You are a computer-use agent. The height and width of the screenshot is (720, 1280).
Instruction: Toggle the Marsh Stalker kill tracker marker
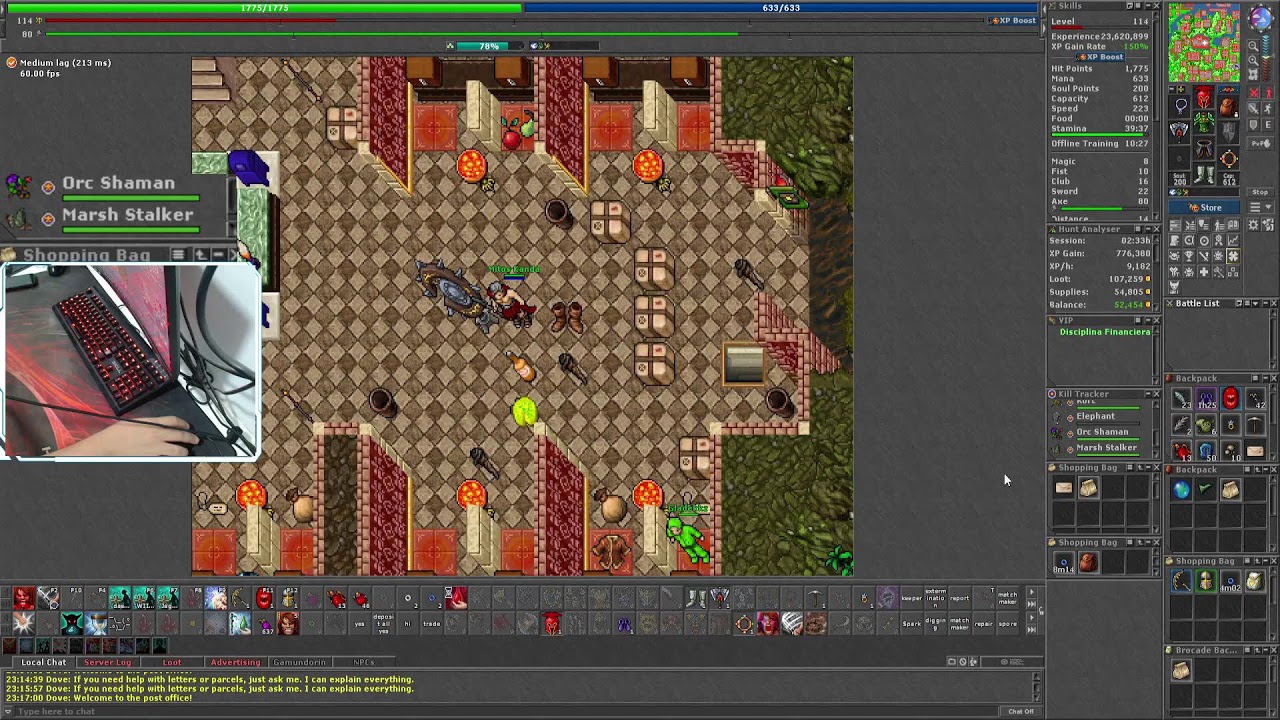coord(1070,449)
